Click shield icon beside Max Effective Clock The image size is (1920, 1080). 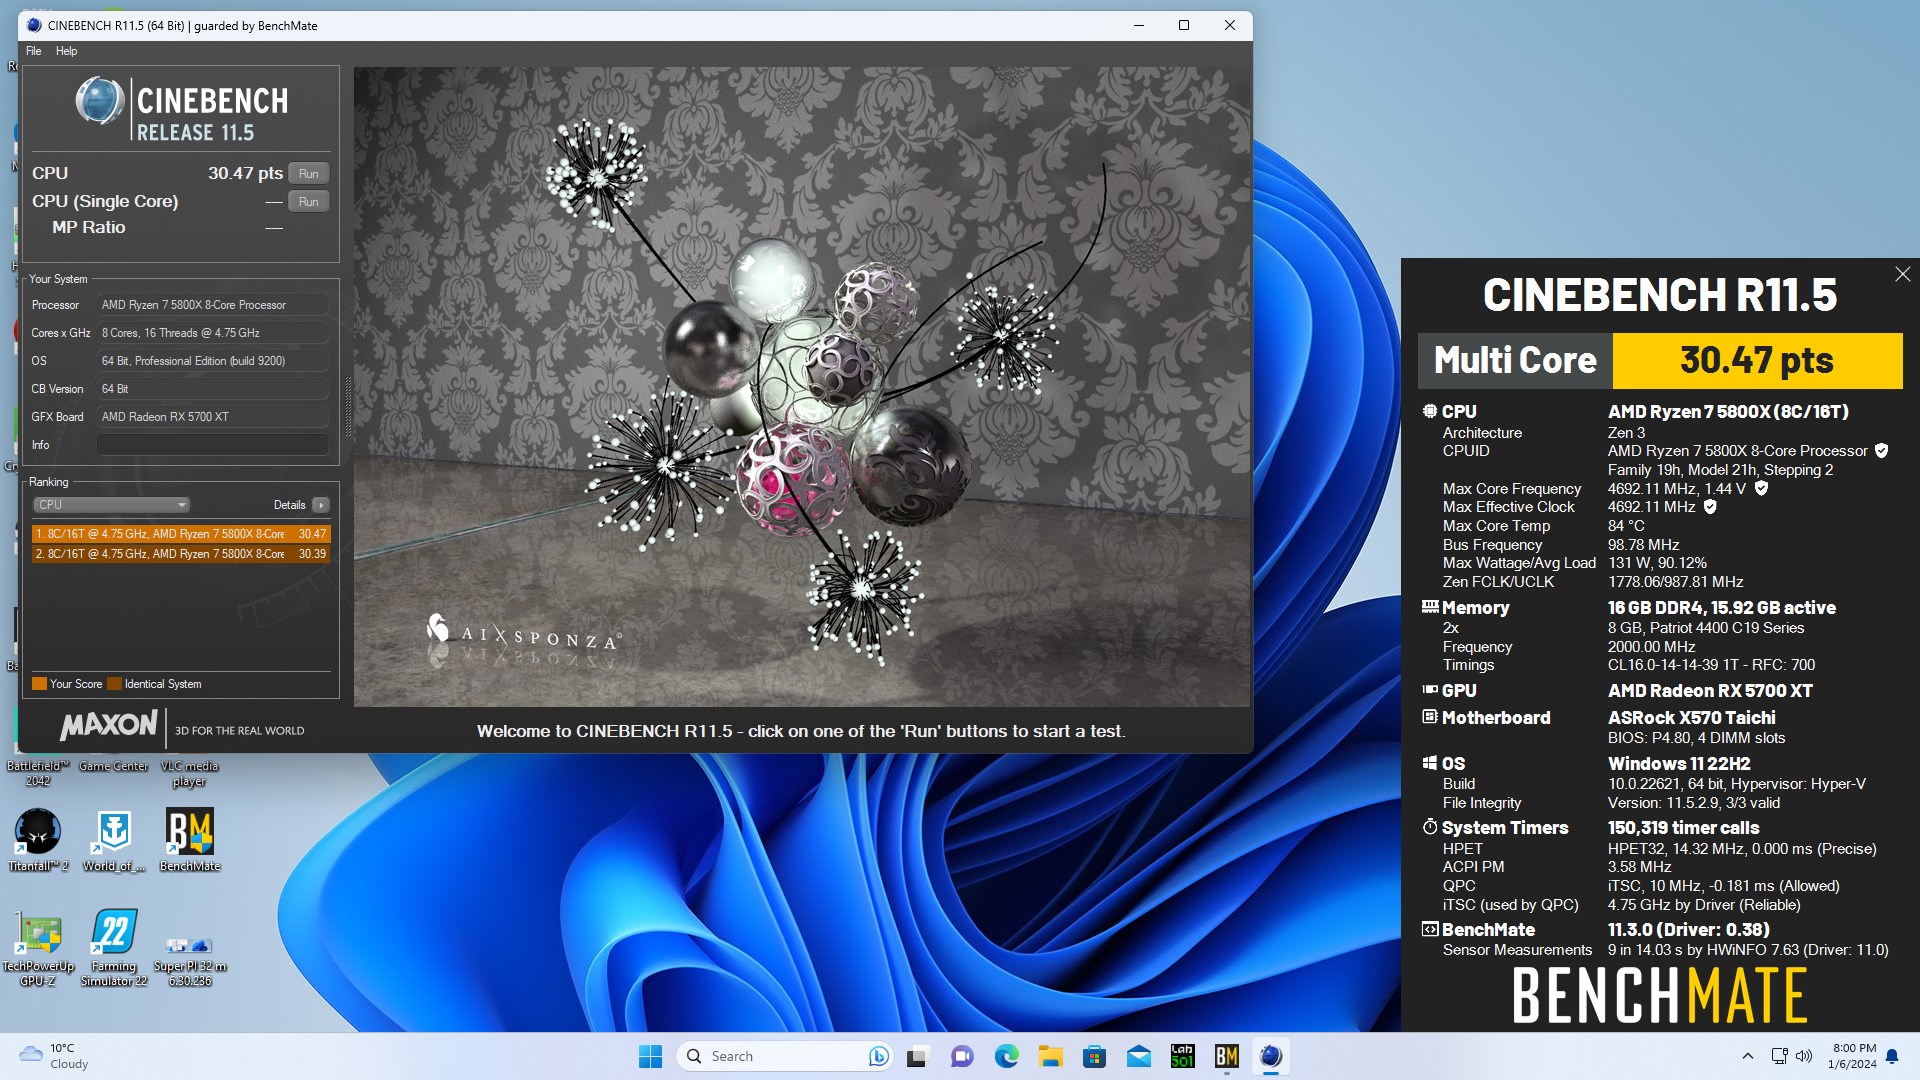coord(1710,507)
